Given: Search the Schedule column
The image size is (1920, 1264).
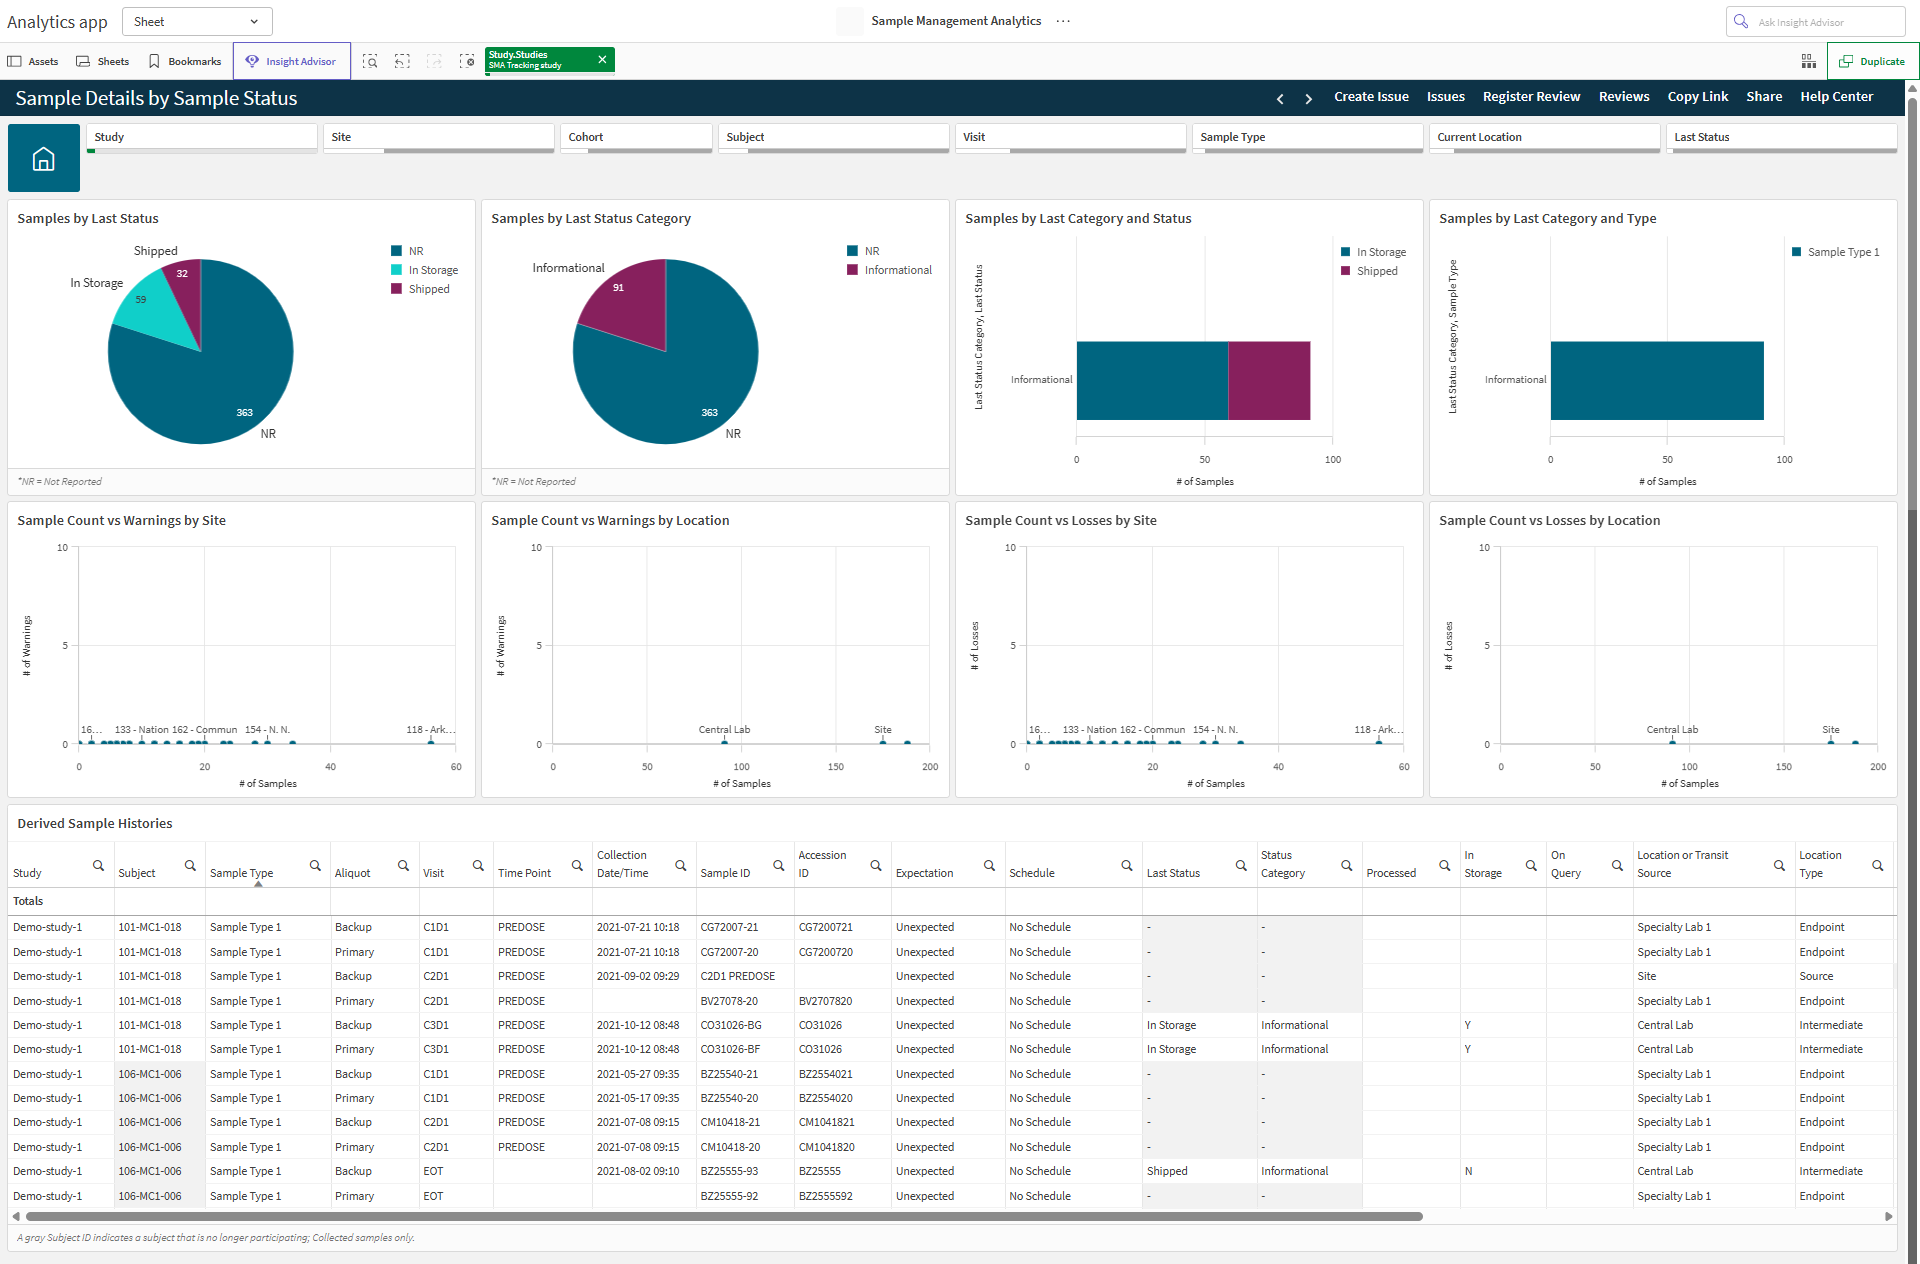Looking at the screenshot, I should pyautogui.click(x=1127, y=866).
